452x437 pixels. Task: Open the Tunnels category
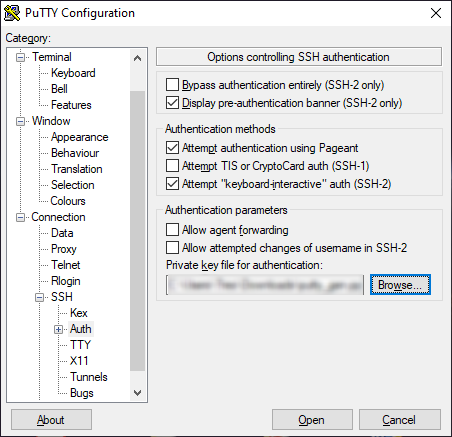89,377
